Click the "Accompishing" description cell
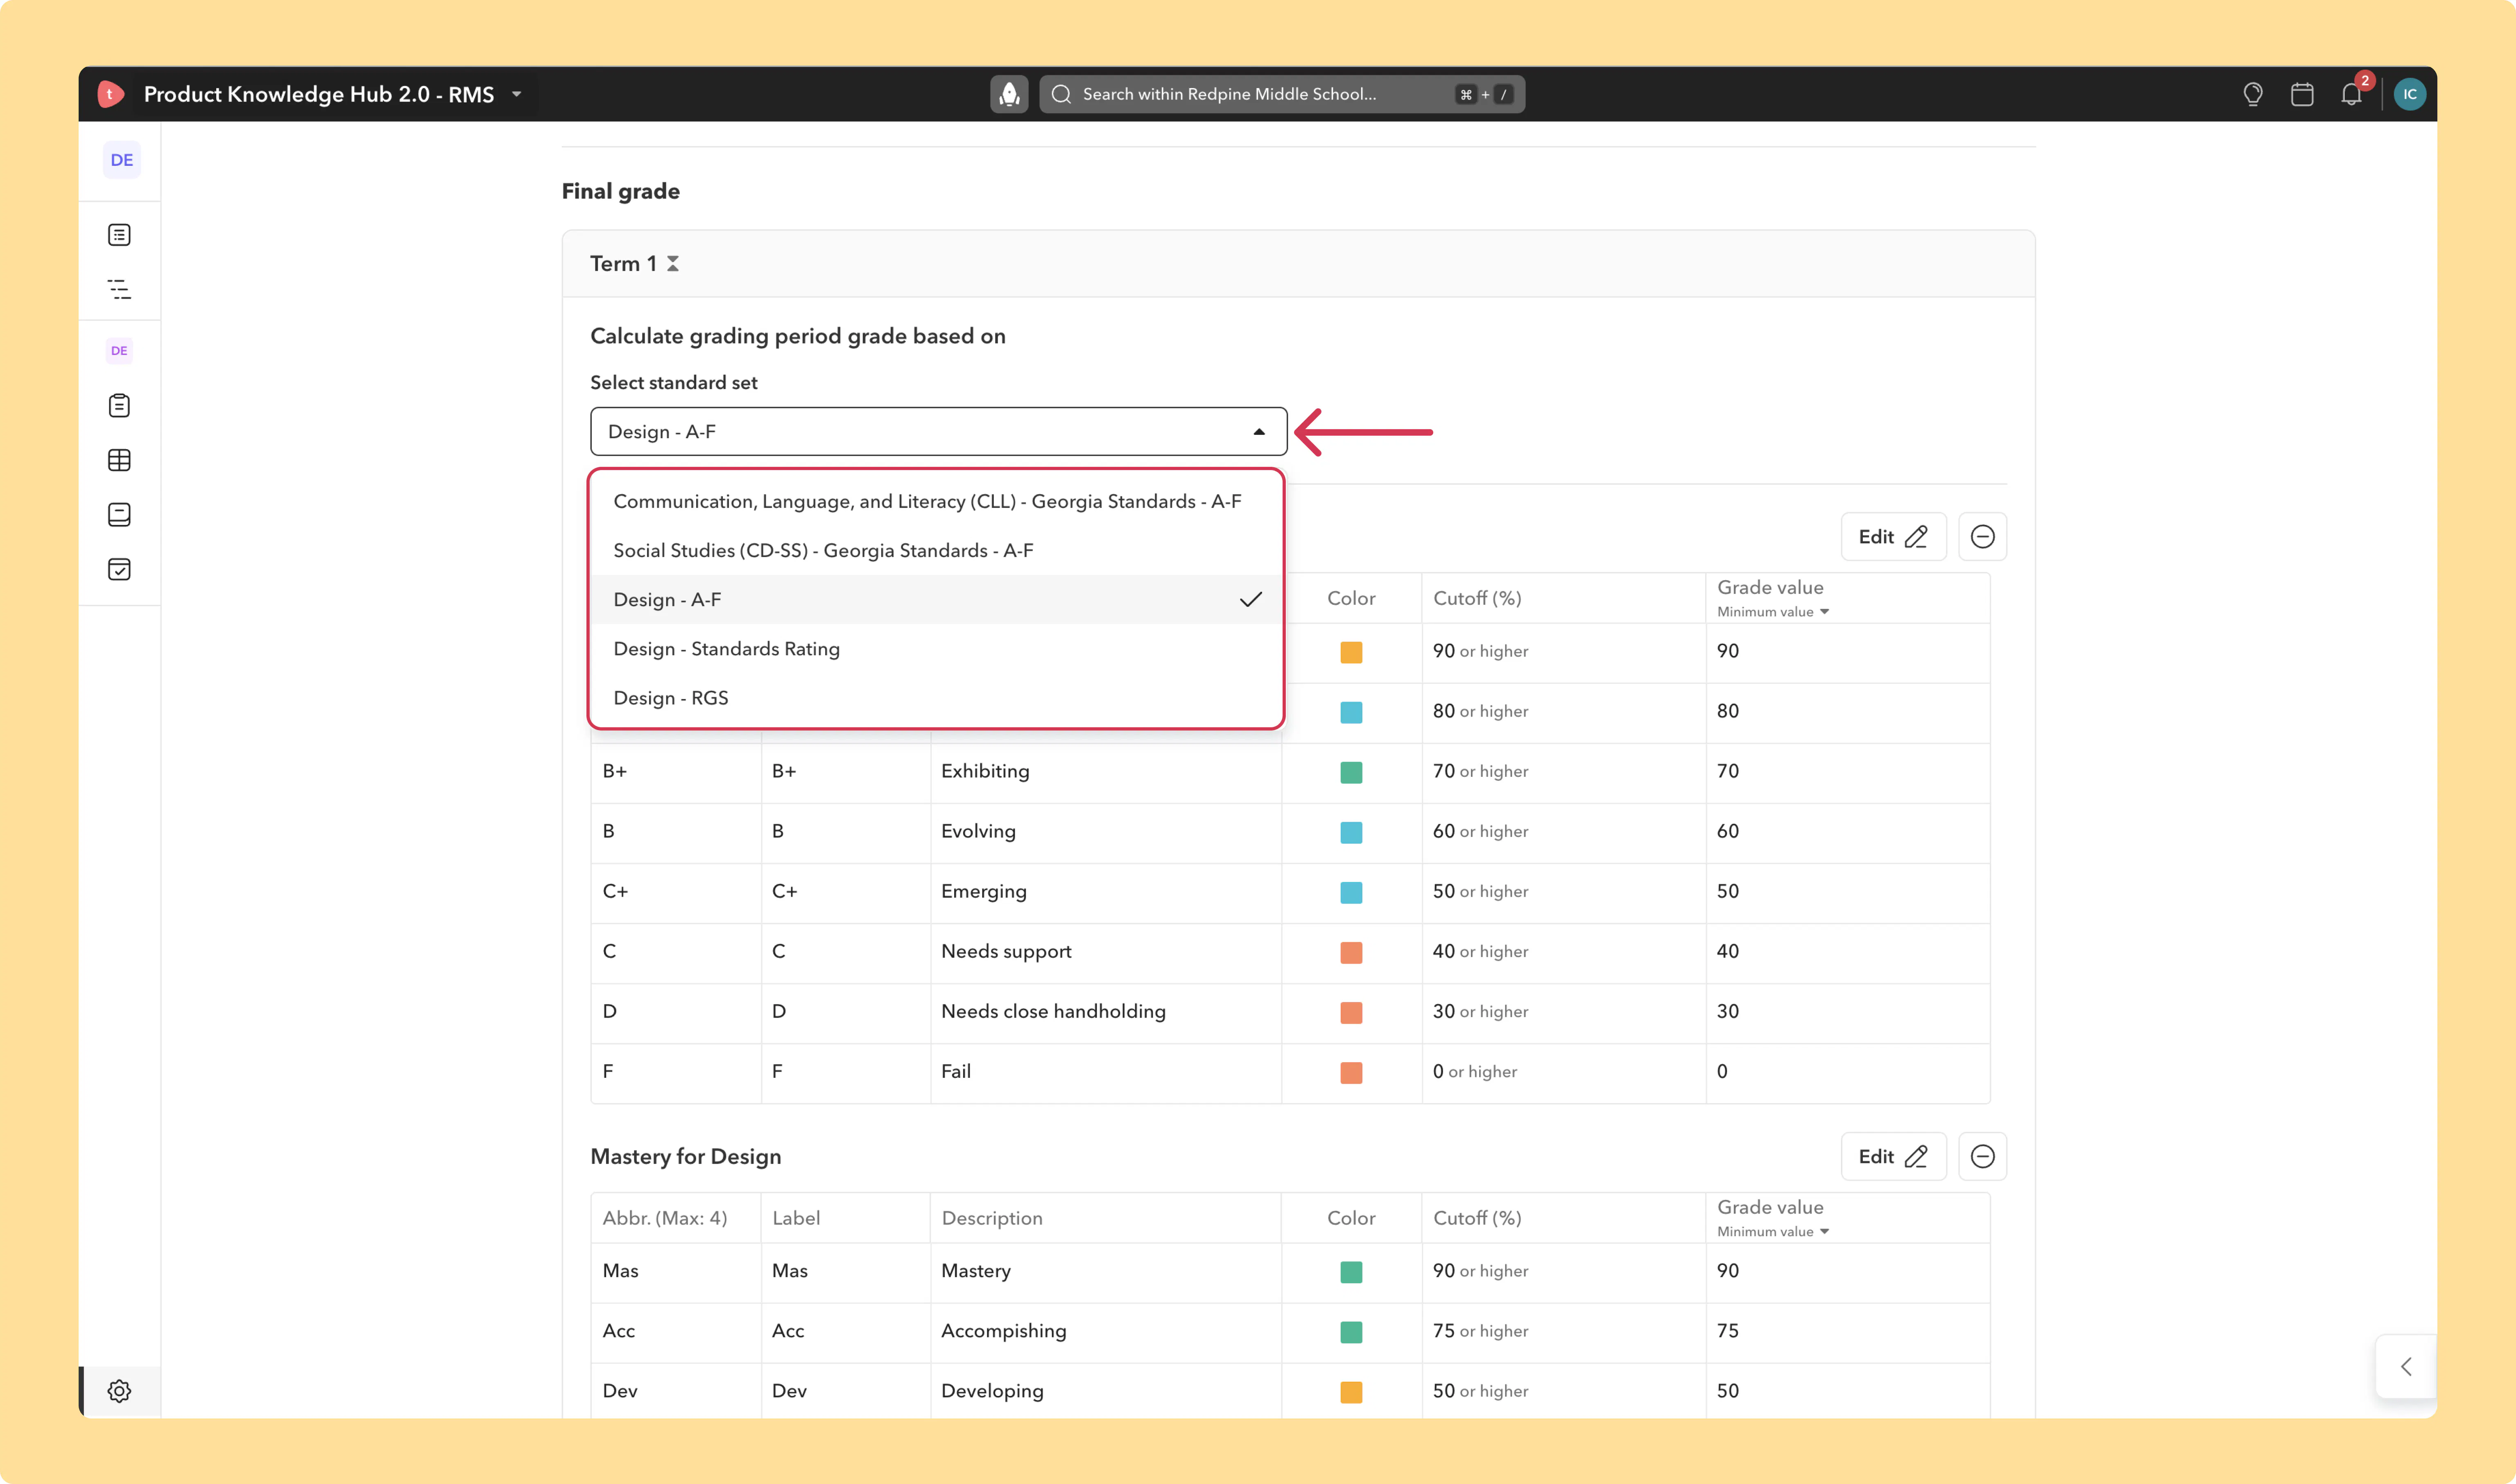Screen dimensions: 2516x1484 point(1106,1332)
